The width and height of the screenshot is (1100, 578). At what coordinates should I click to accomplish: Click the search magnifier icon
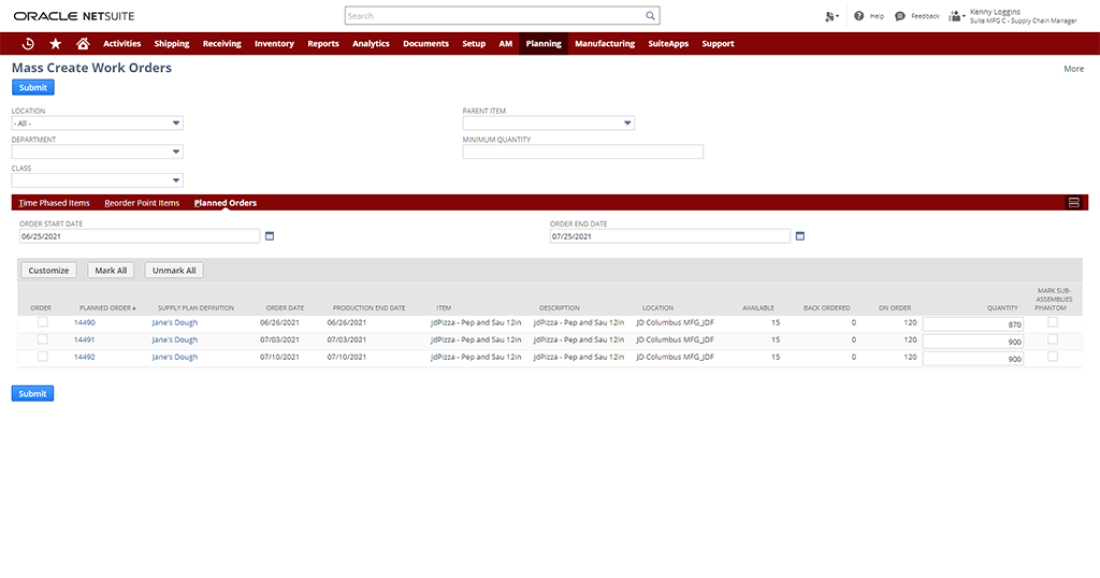pyautogui.click(x=650, y=16)
